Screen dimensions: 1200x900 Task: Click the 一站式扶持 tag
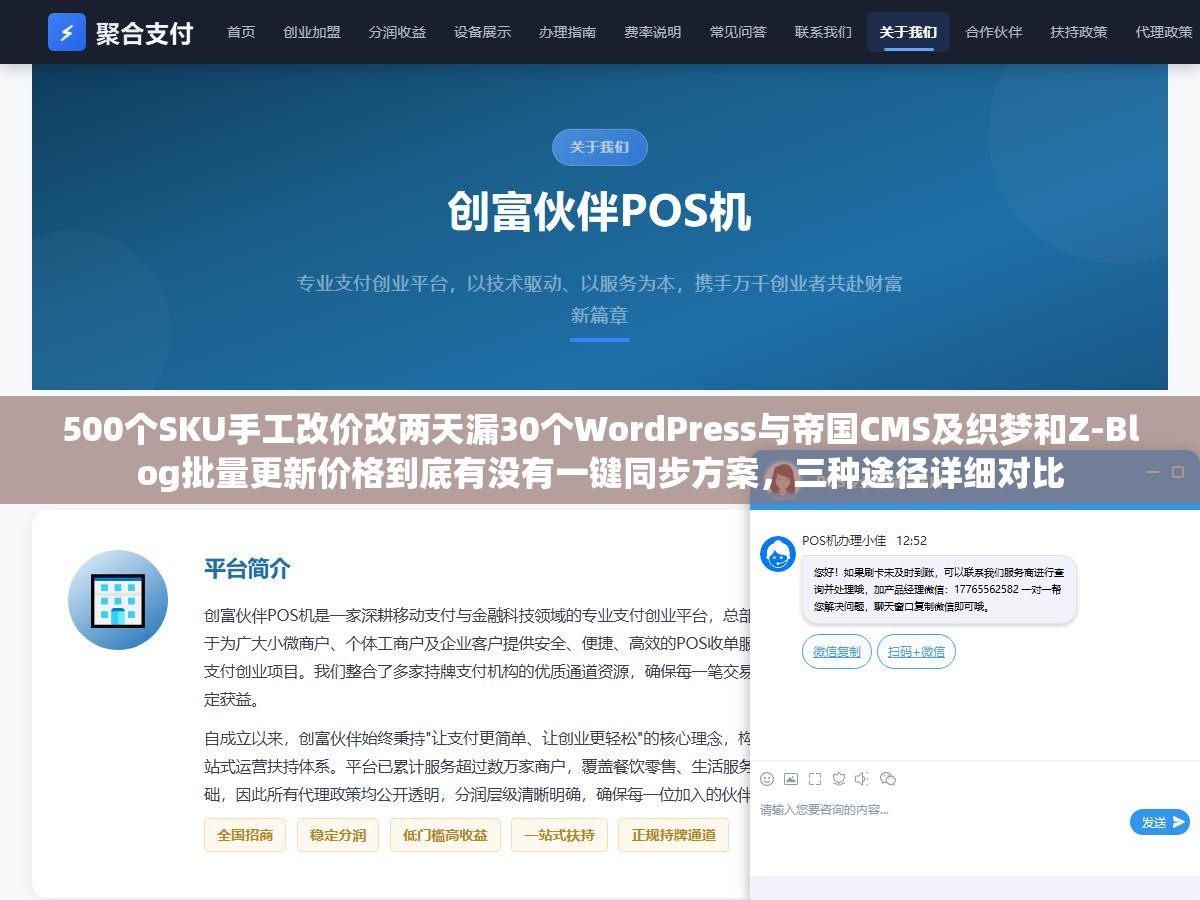click(x=559, y=835)
